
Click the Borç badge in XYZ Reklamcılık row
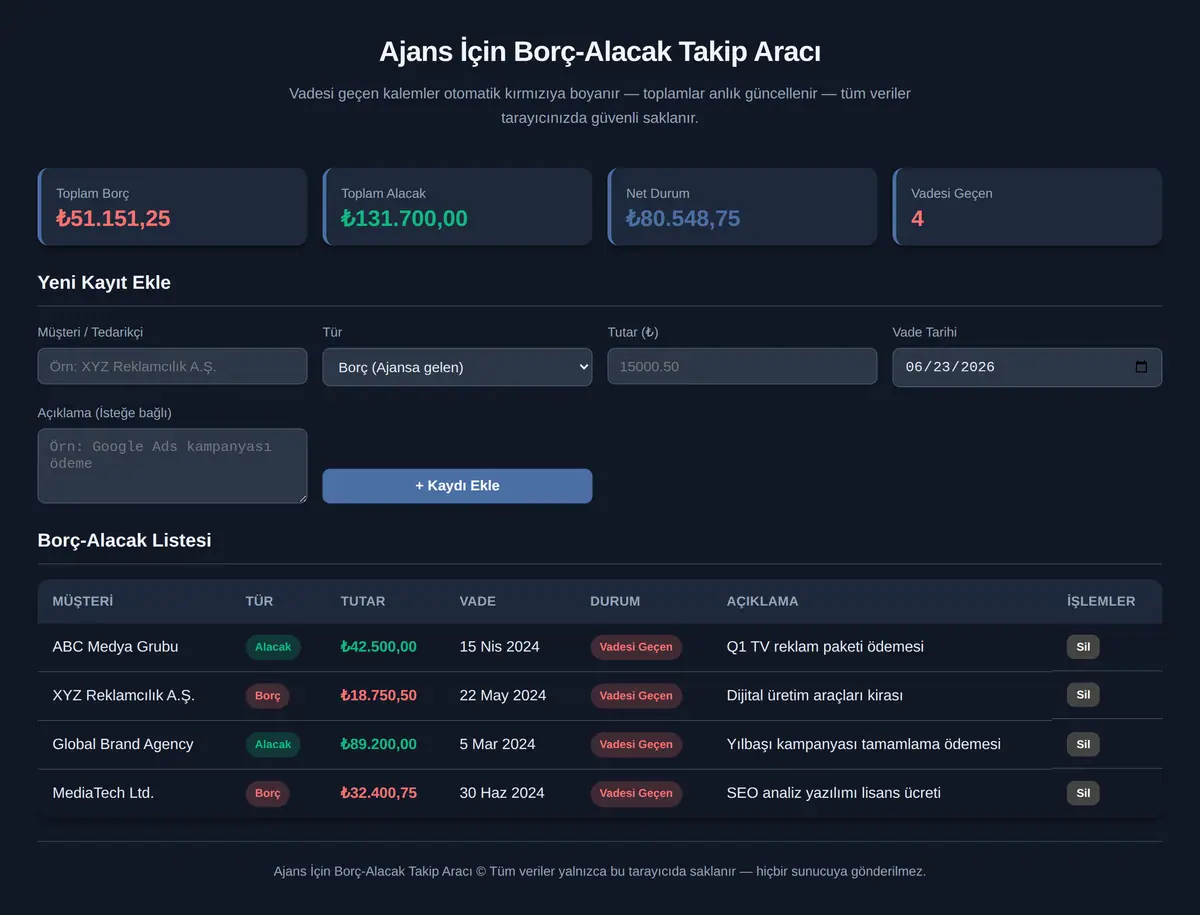point(267,695)
